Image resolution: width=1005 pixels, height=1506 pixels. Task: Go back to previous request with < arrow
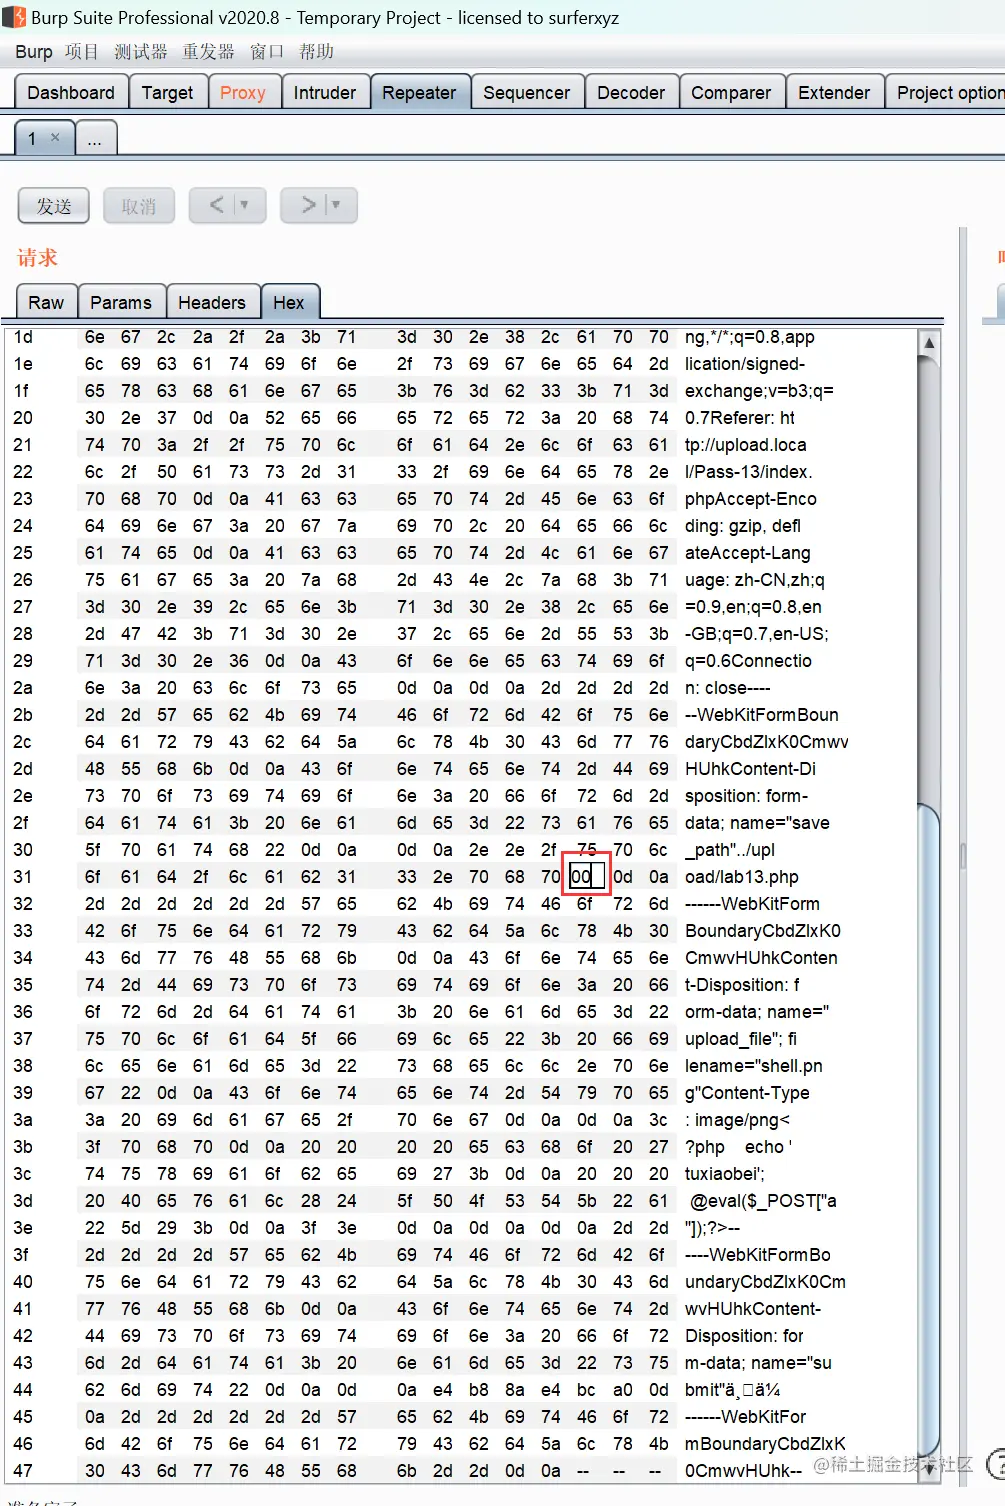[216, 205]
